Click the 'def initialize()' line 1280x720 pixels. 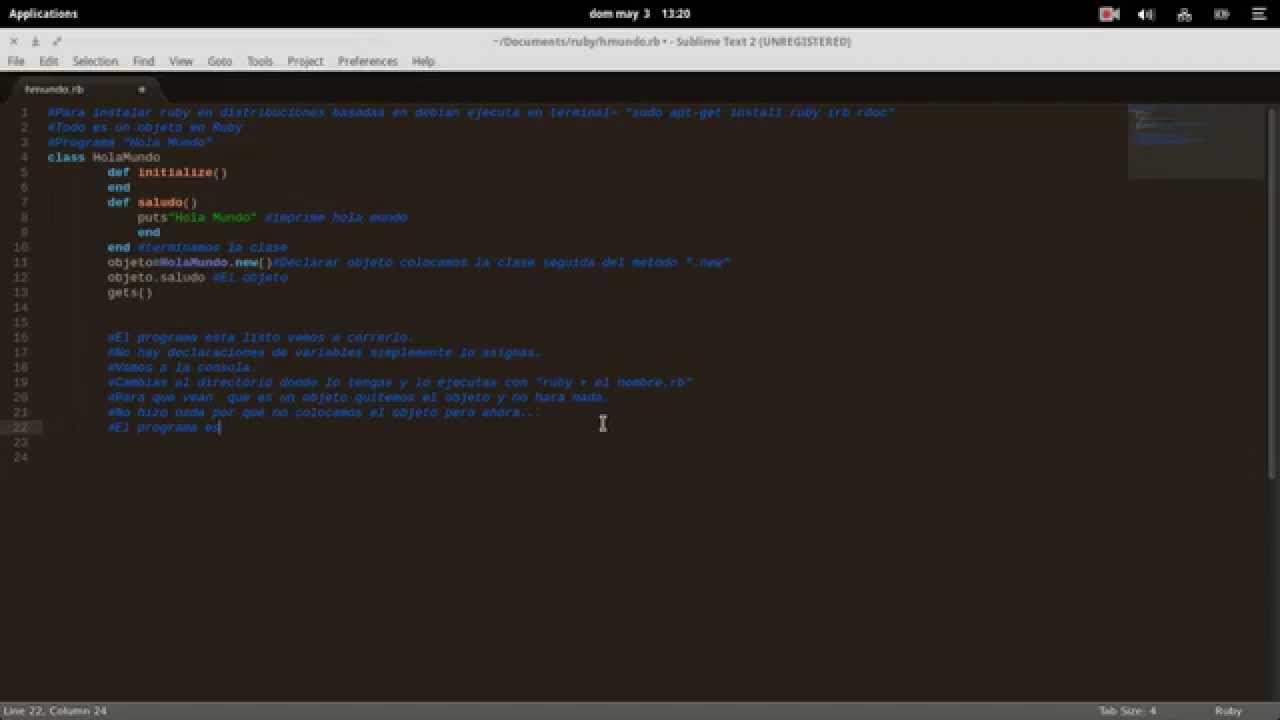click(168, 172)
